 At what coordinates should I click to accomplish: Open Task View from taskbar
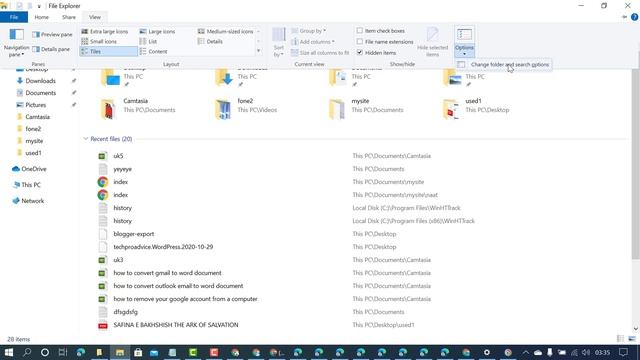click(62, 352)
